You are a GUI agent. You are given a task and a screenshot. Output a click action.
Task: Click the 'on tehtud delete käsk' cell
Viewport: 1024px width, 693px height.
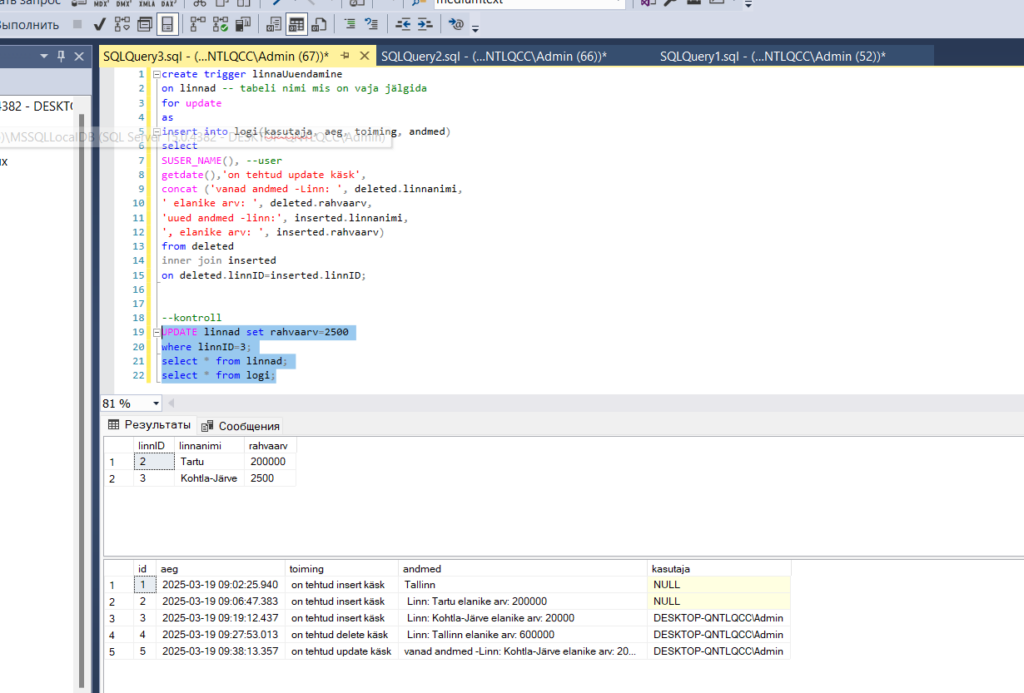342,635
